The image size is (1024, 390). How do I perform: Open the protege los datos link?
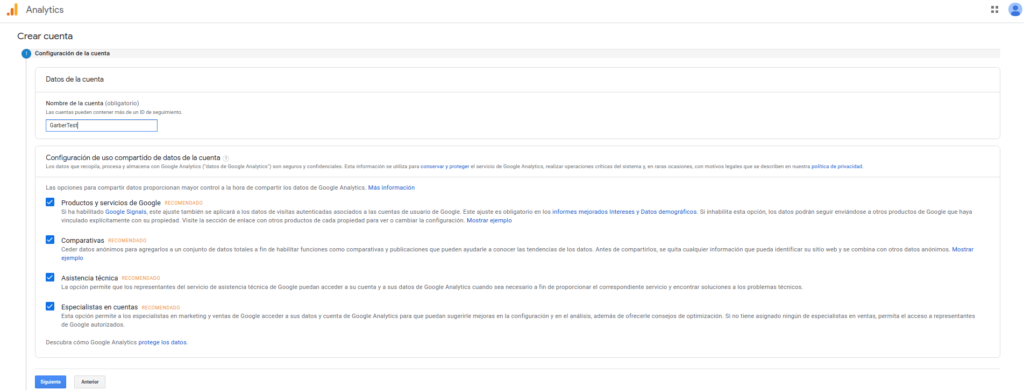163,342
